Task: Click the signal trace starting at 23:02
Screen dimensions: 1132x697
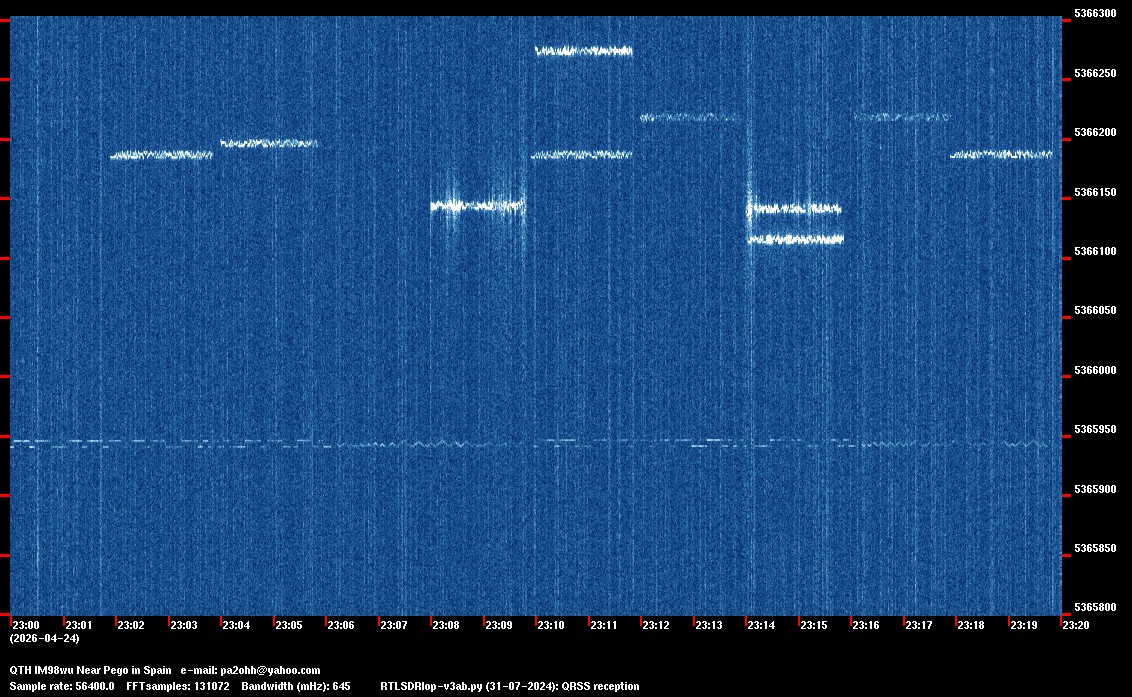Action: 162,155
